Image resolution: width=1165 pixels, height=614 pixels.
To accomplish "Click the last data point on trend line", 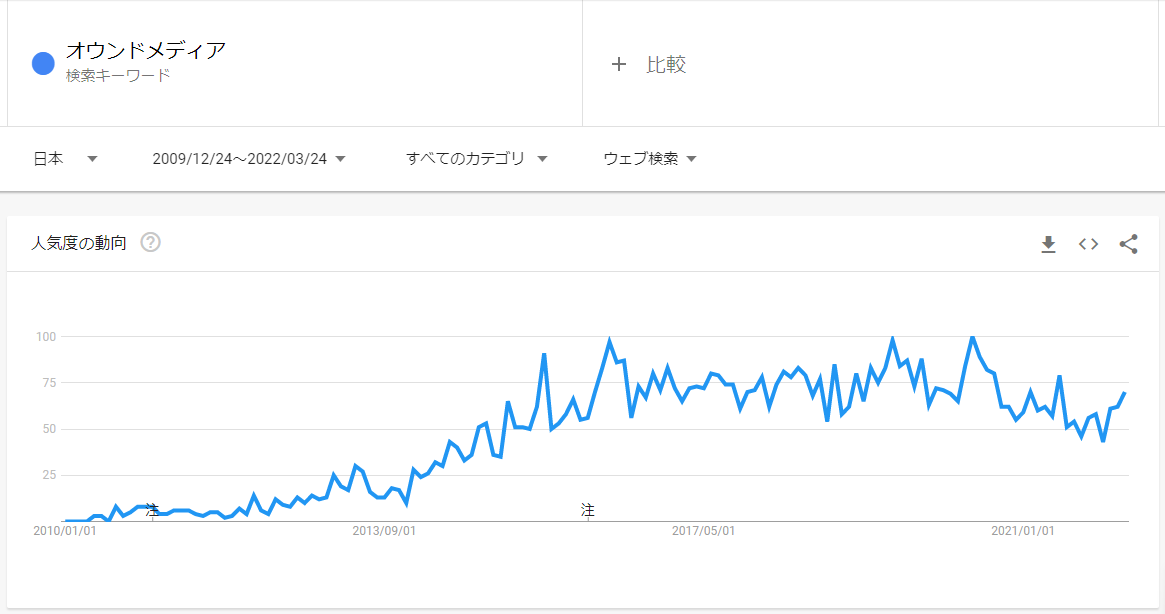I will (1125, 392).
